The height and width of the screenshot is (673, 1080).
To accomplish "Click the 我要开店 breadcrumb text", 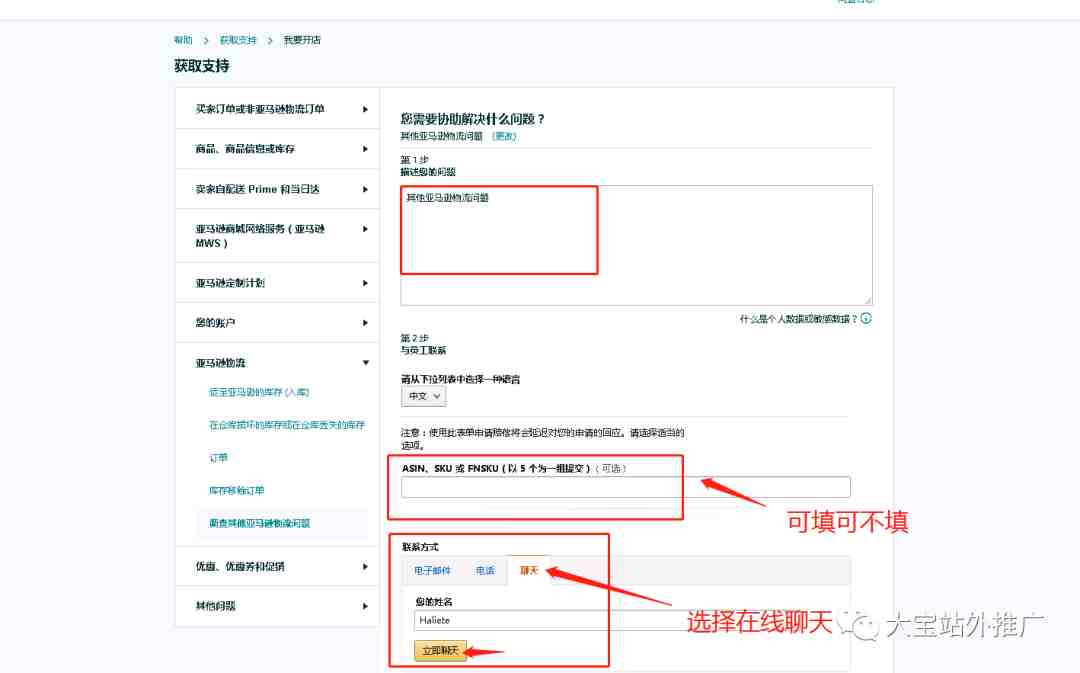I will coord(302,40).
